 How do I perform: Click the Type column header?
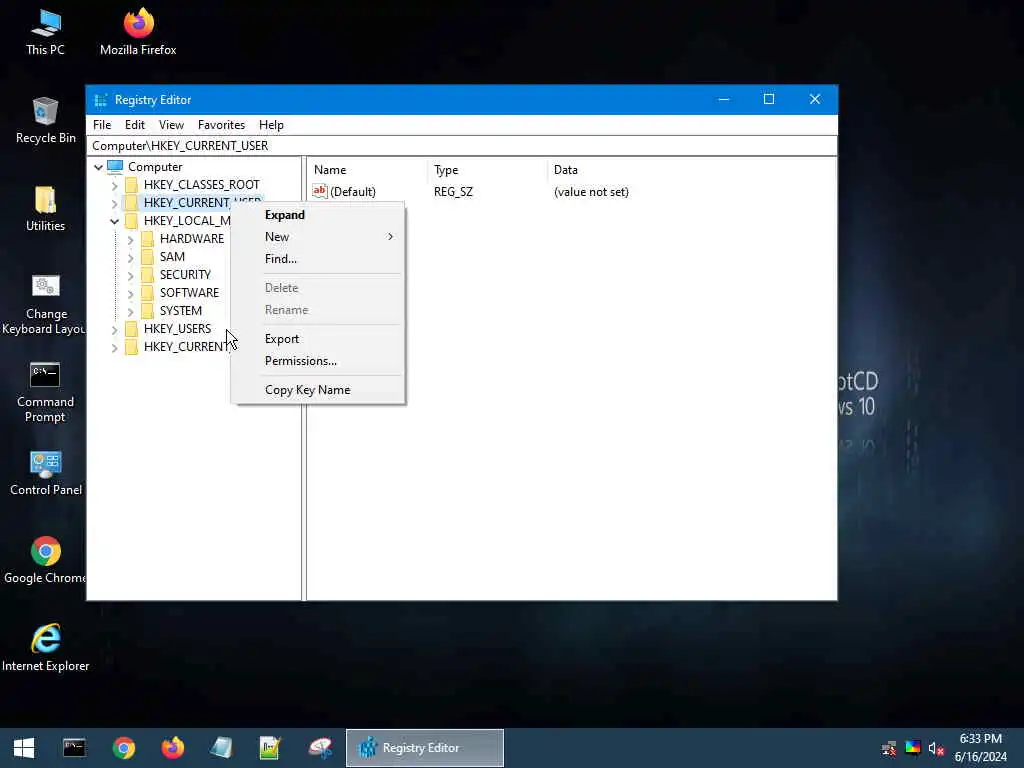coord(488,170)
